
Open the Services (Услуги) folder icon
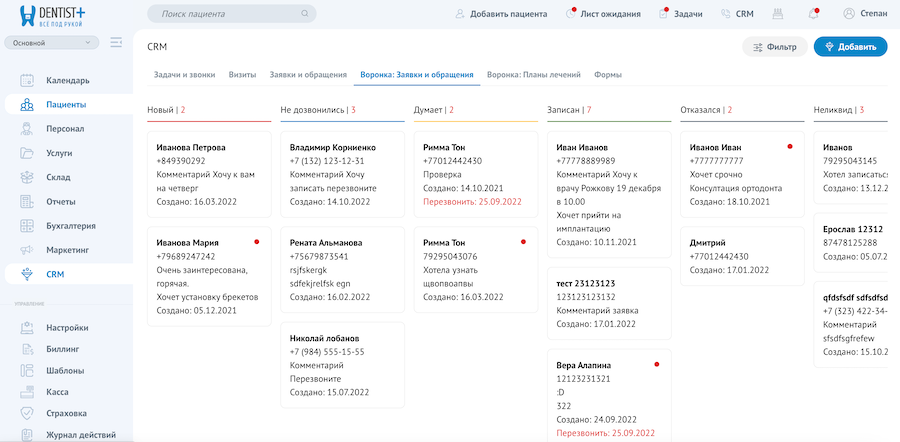[26, 153]
